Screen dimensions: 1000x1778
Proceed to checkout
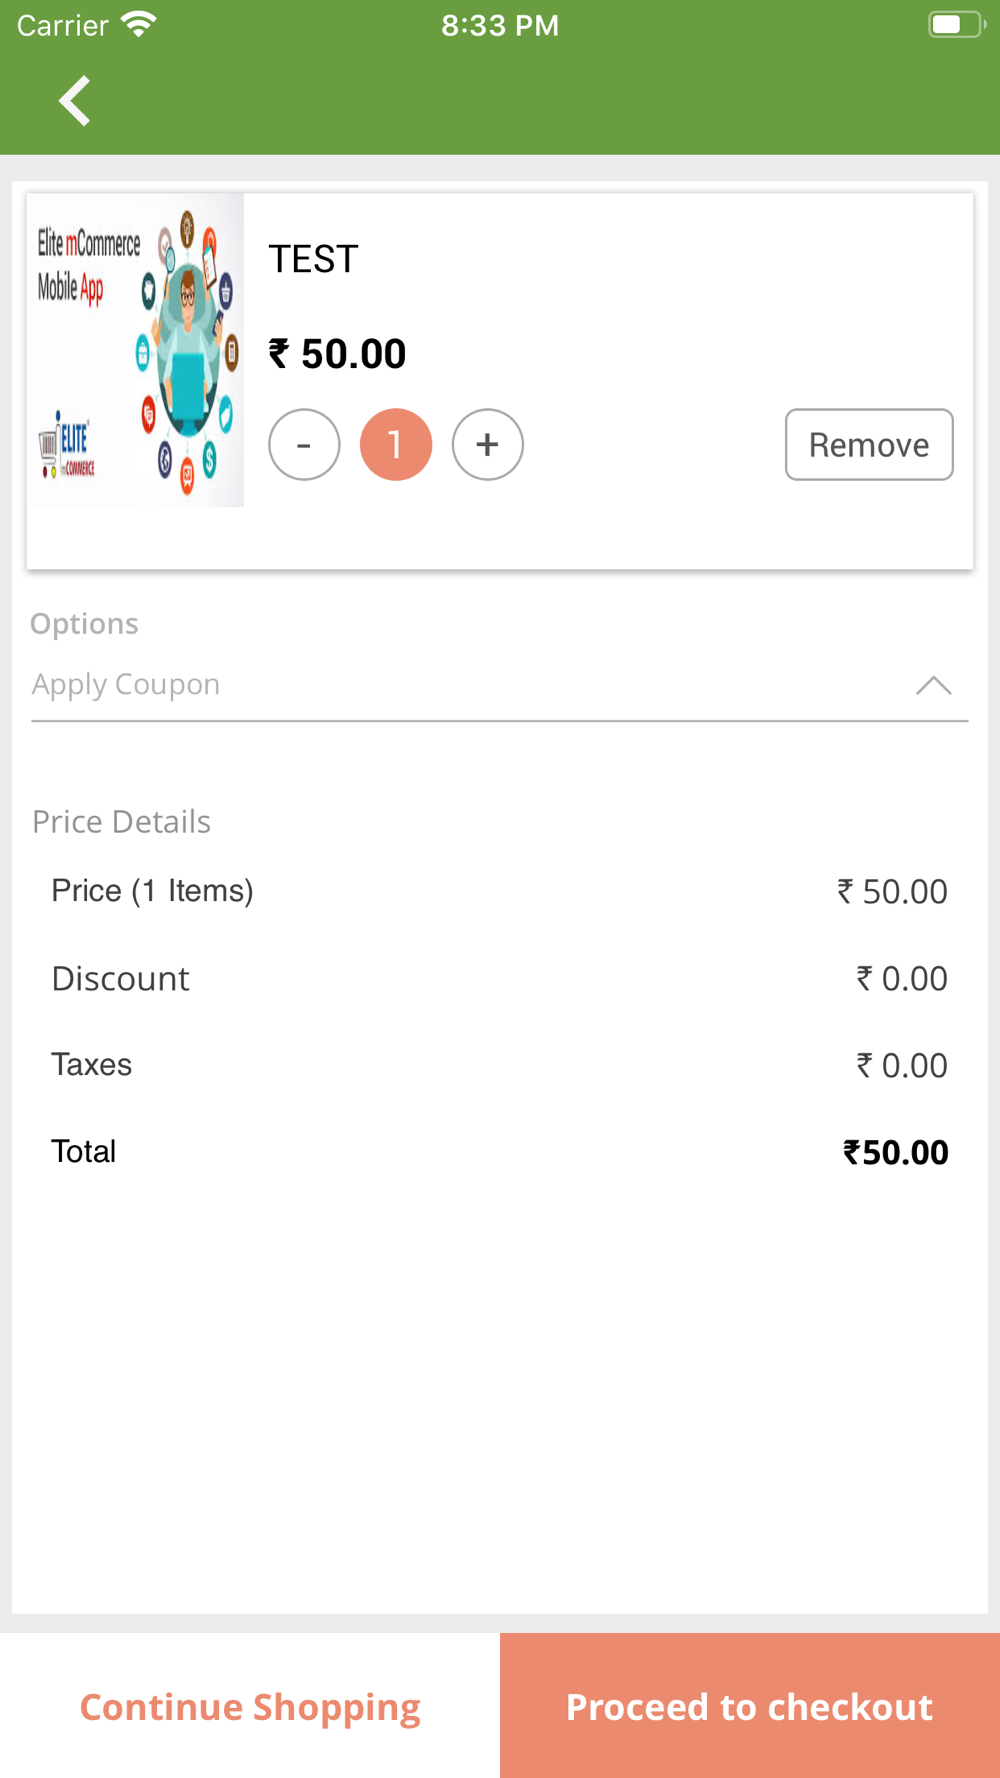(x=750, y=1706)
